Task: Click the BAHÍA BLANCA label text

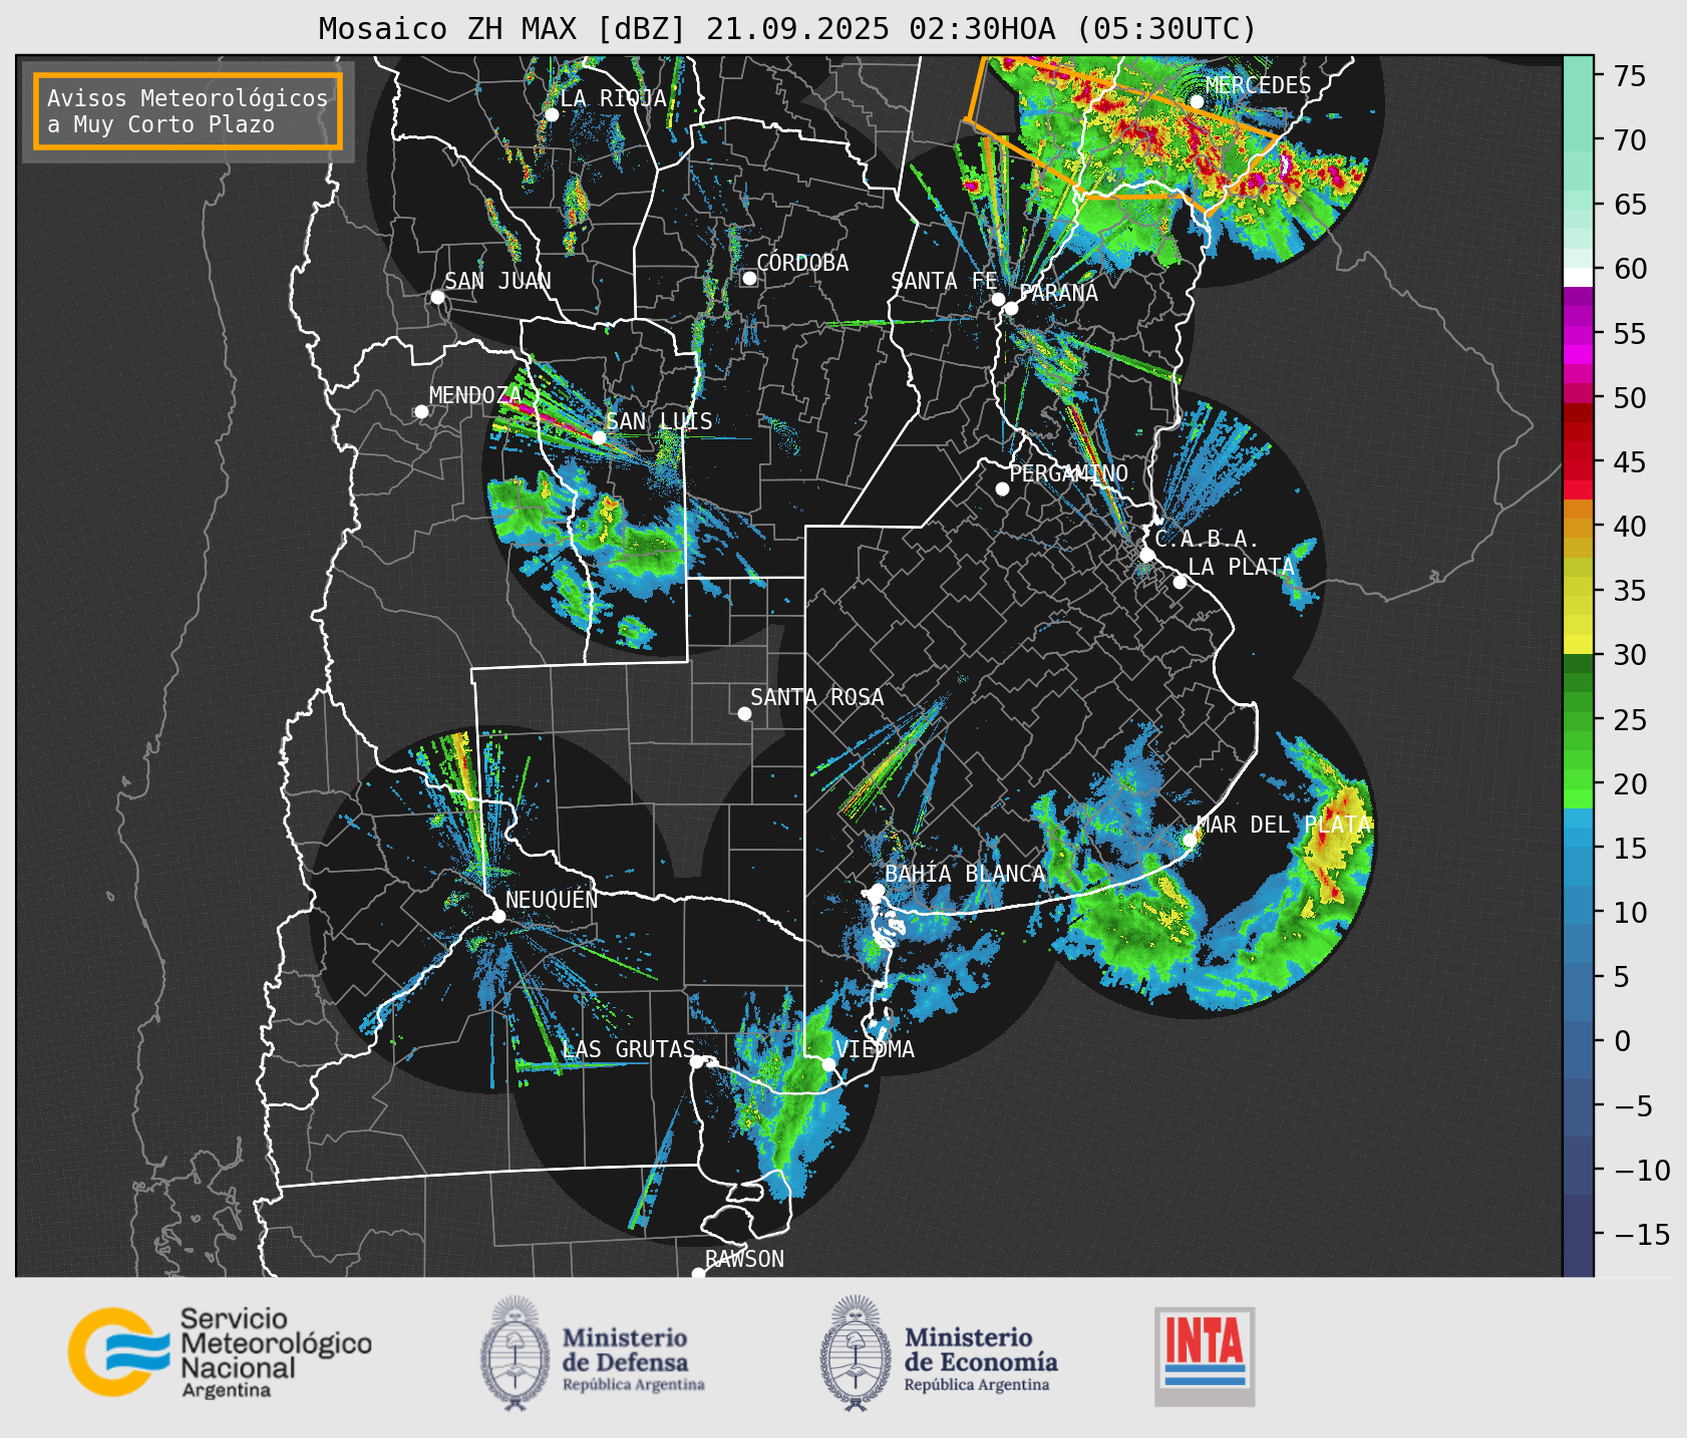Action: 965,874
